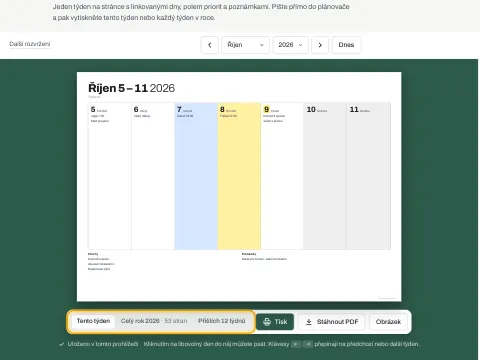Print the planner with Tisk button

[x=275, y=322]
